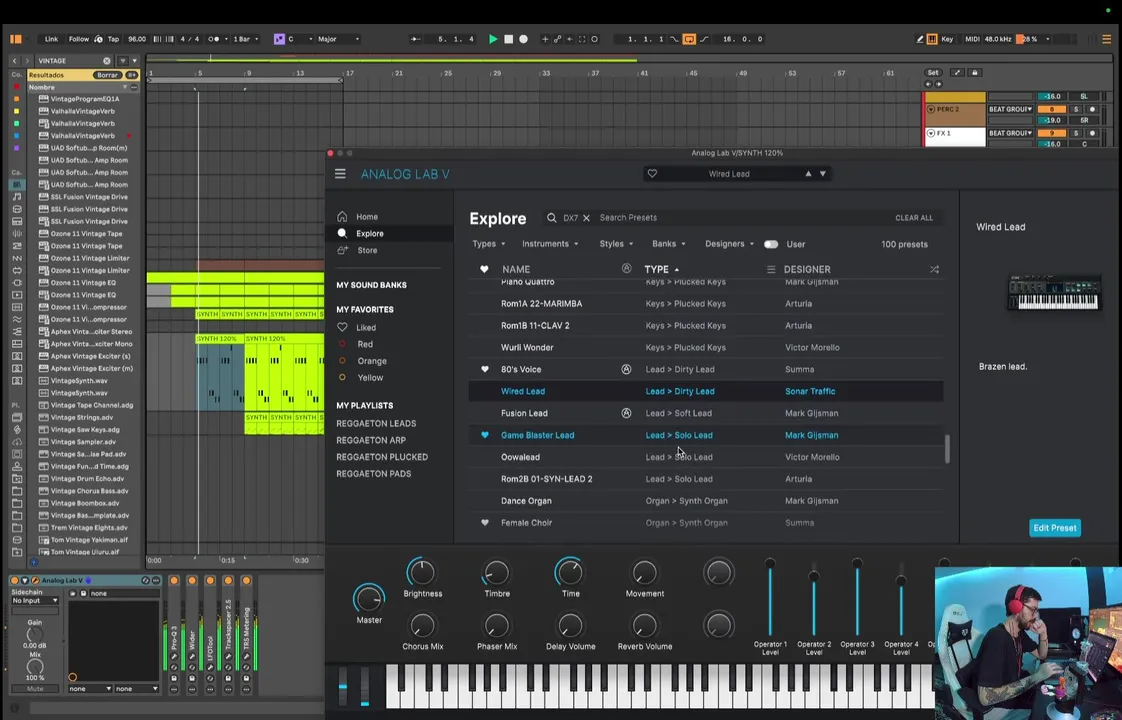Click the Tap tempo button
Viewport: 1122px width, 720px height.
click(113, 39)
